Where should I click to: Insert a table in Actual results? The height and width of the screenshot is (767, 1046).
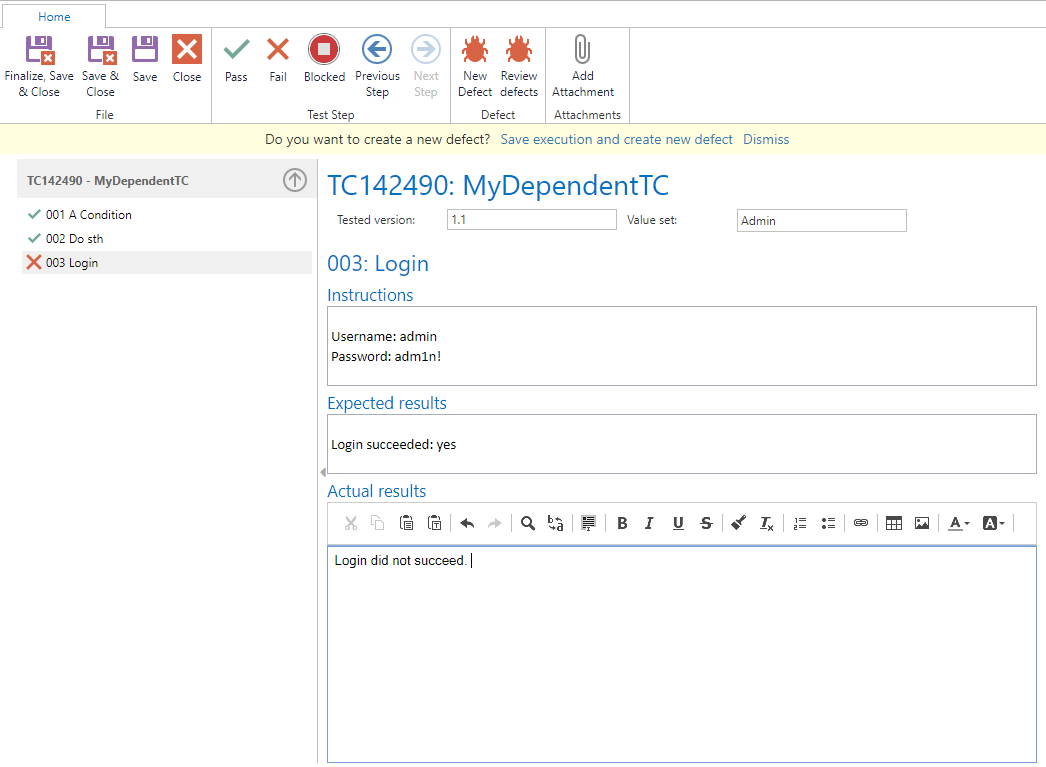[894, 523]
